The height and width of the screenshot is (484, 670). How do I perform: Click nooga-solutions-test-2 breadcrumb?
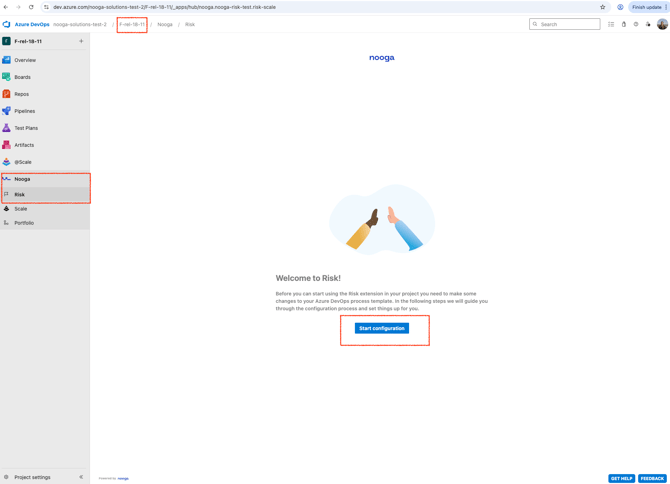tap(80, 24)
